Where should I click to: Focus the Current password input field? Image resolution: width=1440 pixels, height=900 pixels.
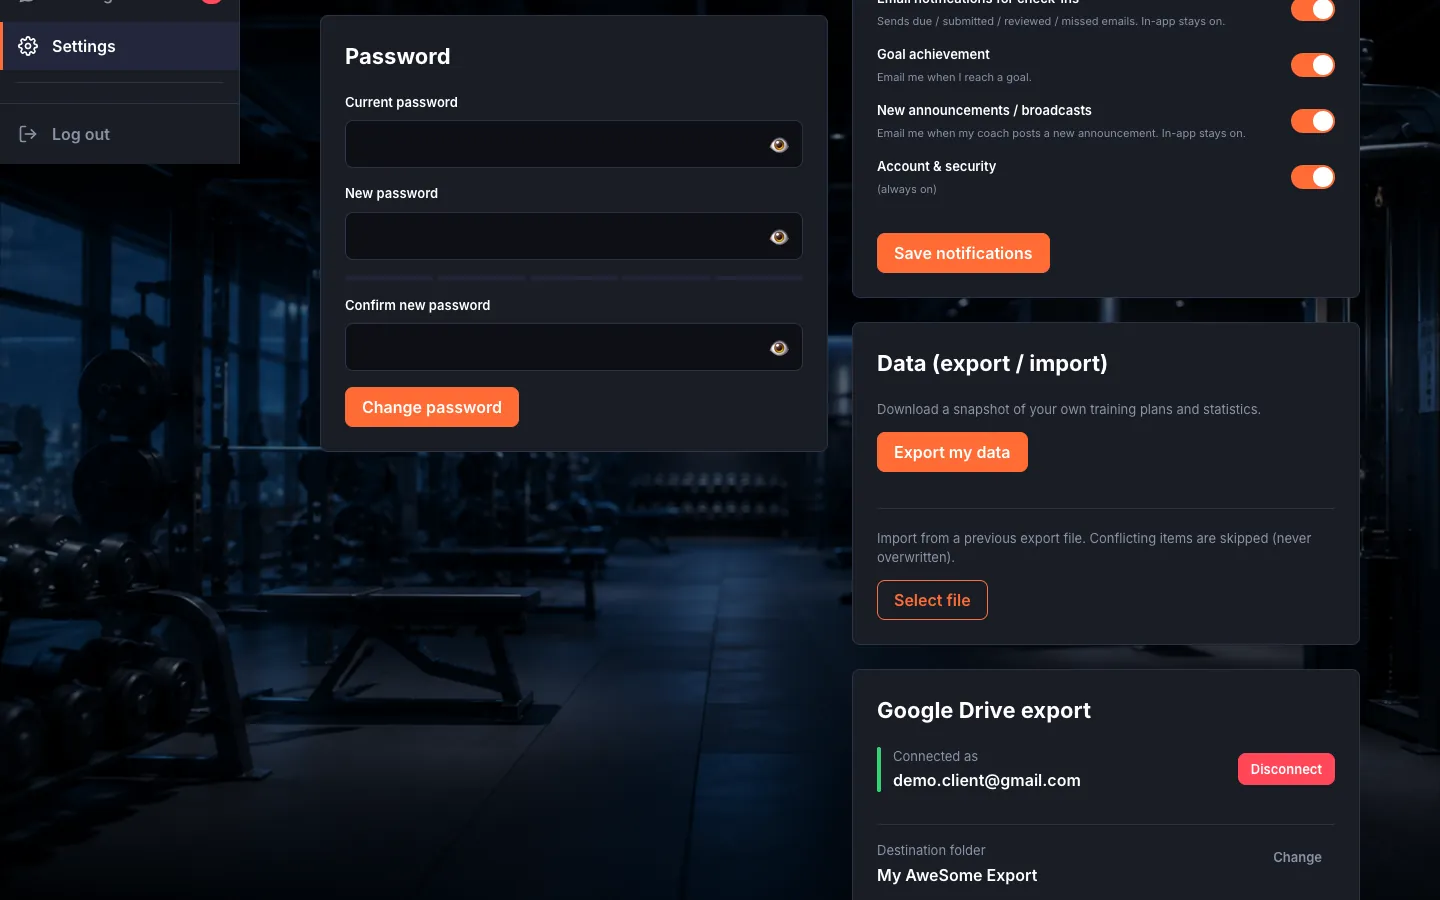(x=573, y=144)
